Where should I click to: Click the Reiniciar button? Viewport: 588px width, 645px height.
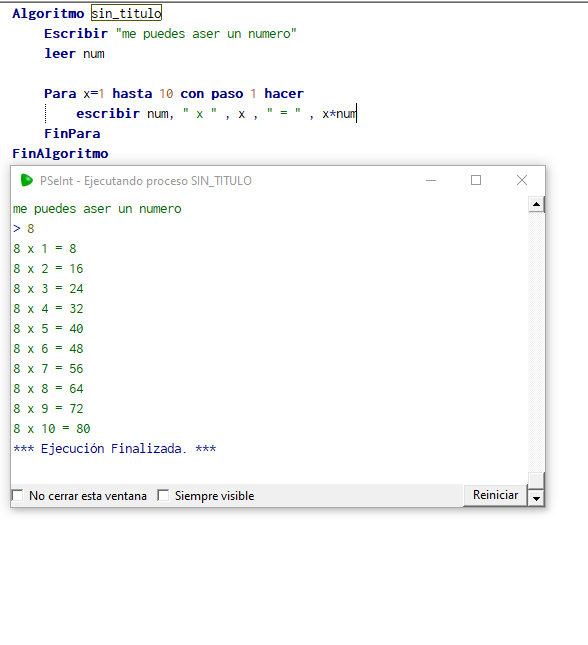click(495, 495)
